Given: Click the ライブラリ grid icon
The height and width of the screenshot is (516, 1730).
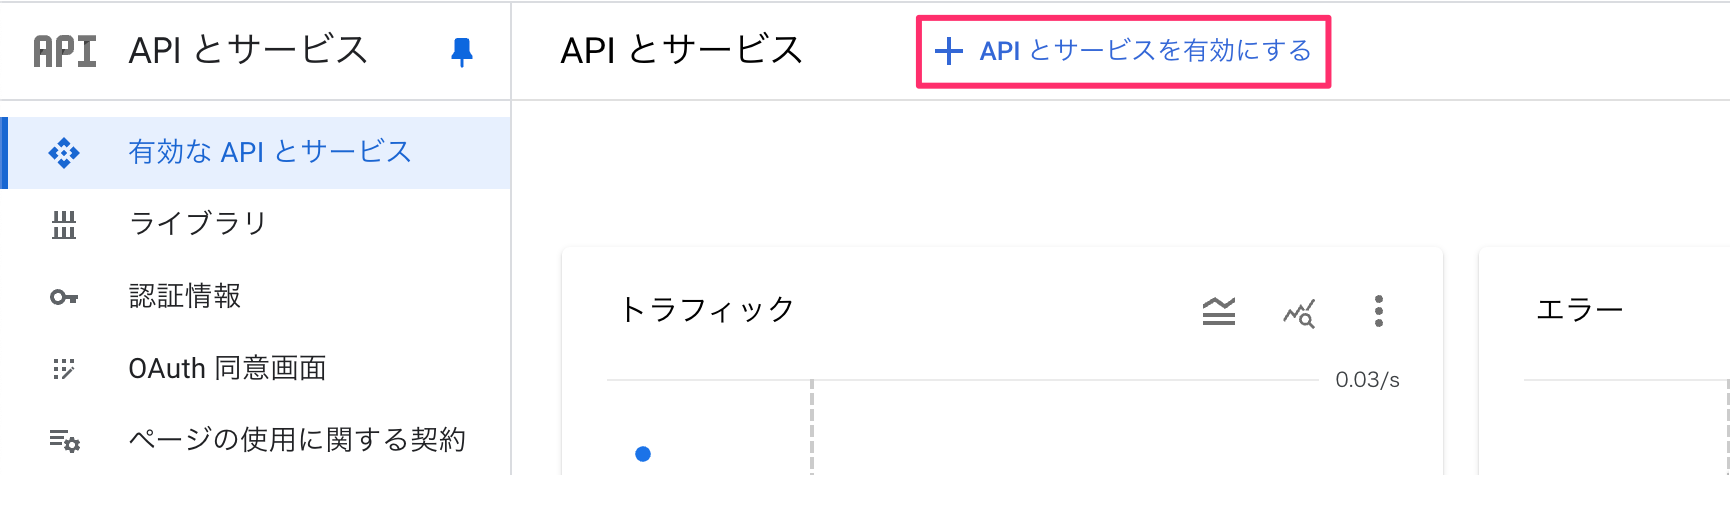Looking at the screenshot, I should click(x=64, y=225).
